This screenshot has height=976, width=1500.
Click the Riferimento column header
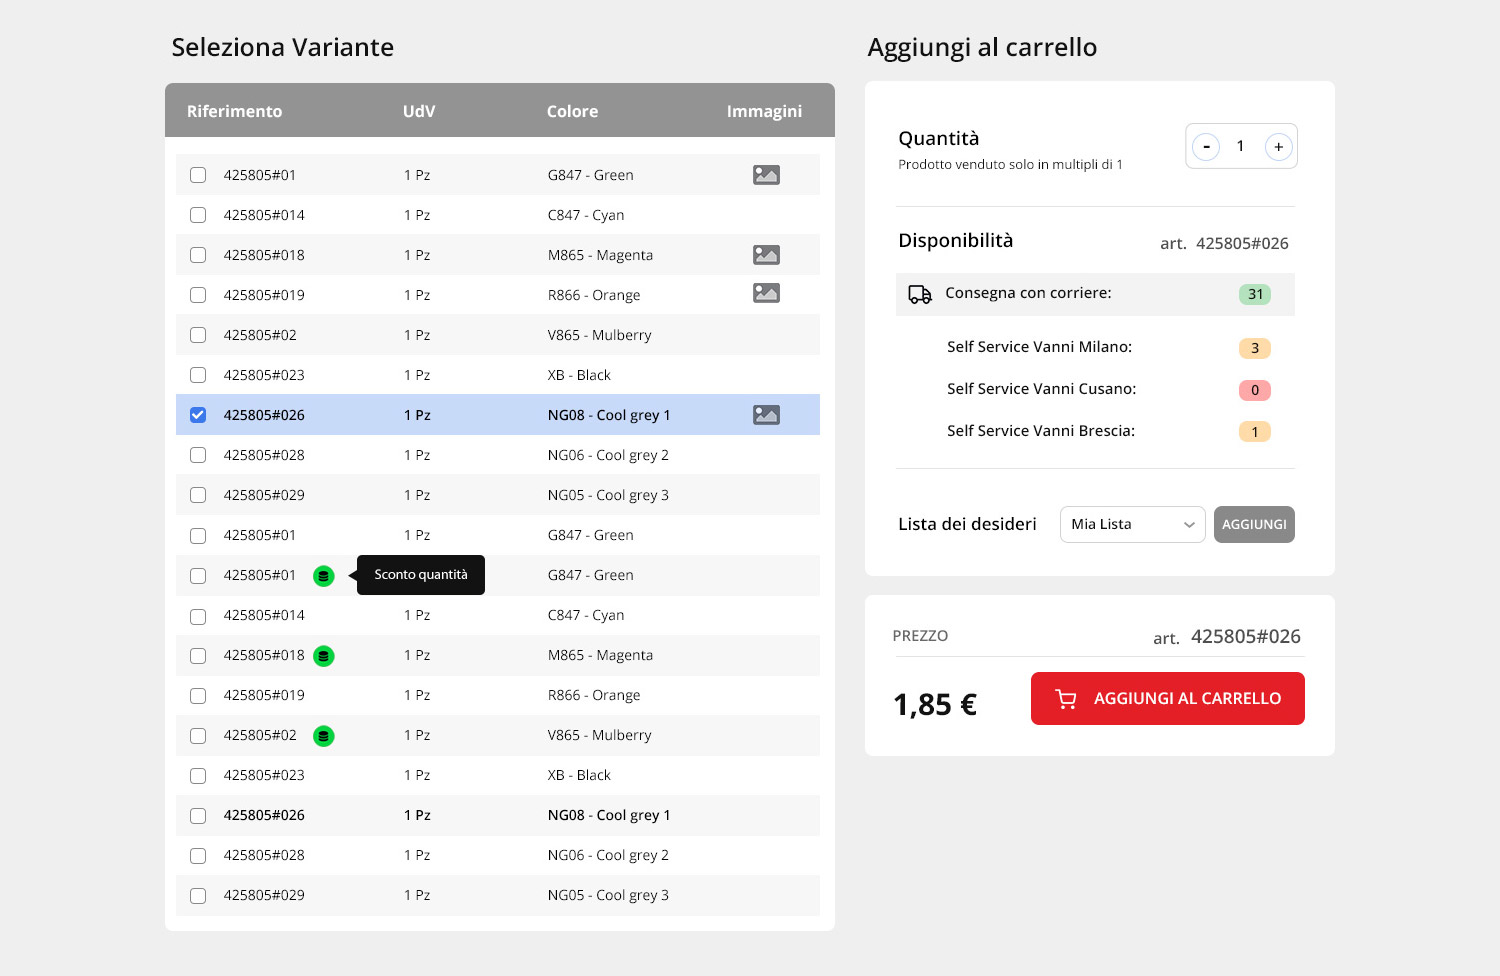tap(234, 111)
